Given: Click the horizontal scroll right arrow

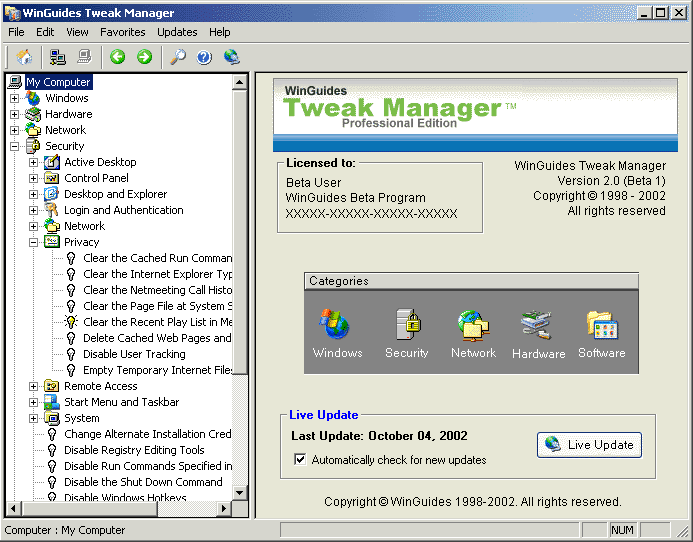Looking at the screenshot, I should pos(224,508).
